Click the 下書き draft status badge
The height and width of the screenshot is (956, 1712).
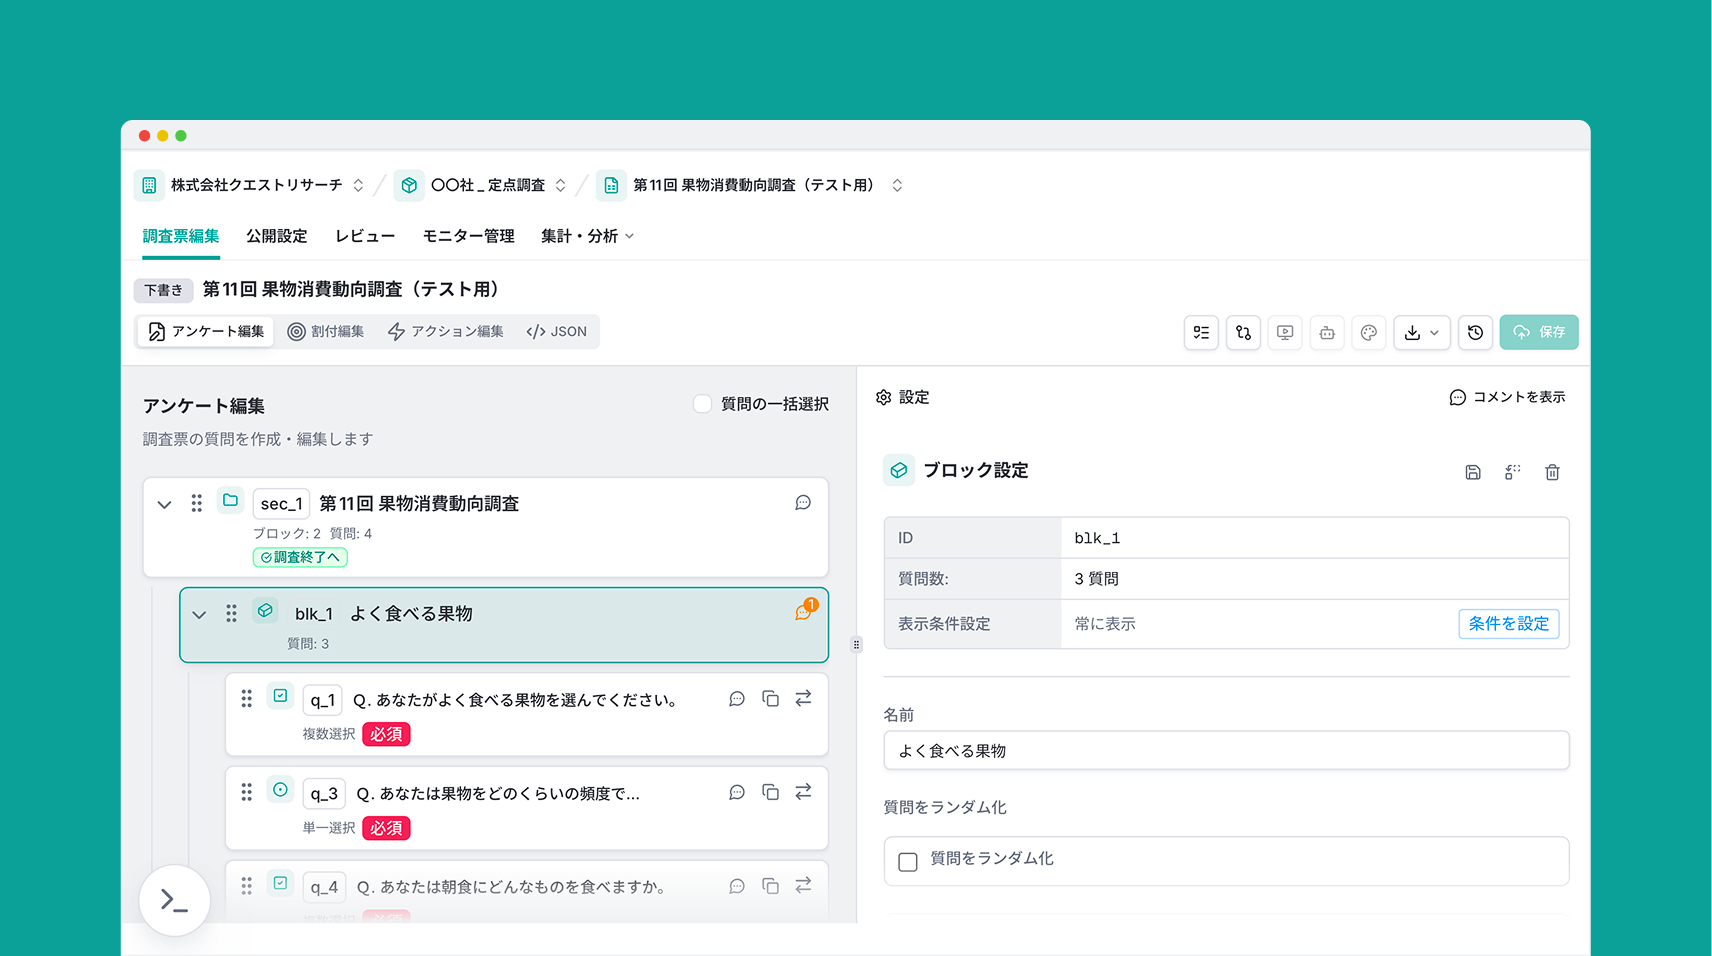pos(164,290)
